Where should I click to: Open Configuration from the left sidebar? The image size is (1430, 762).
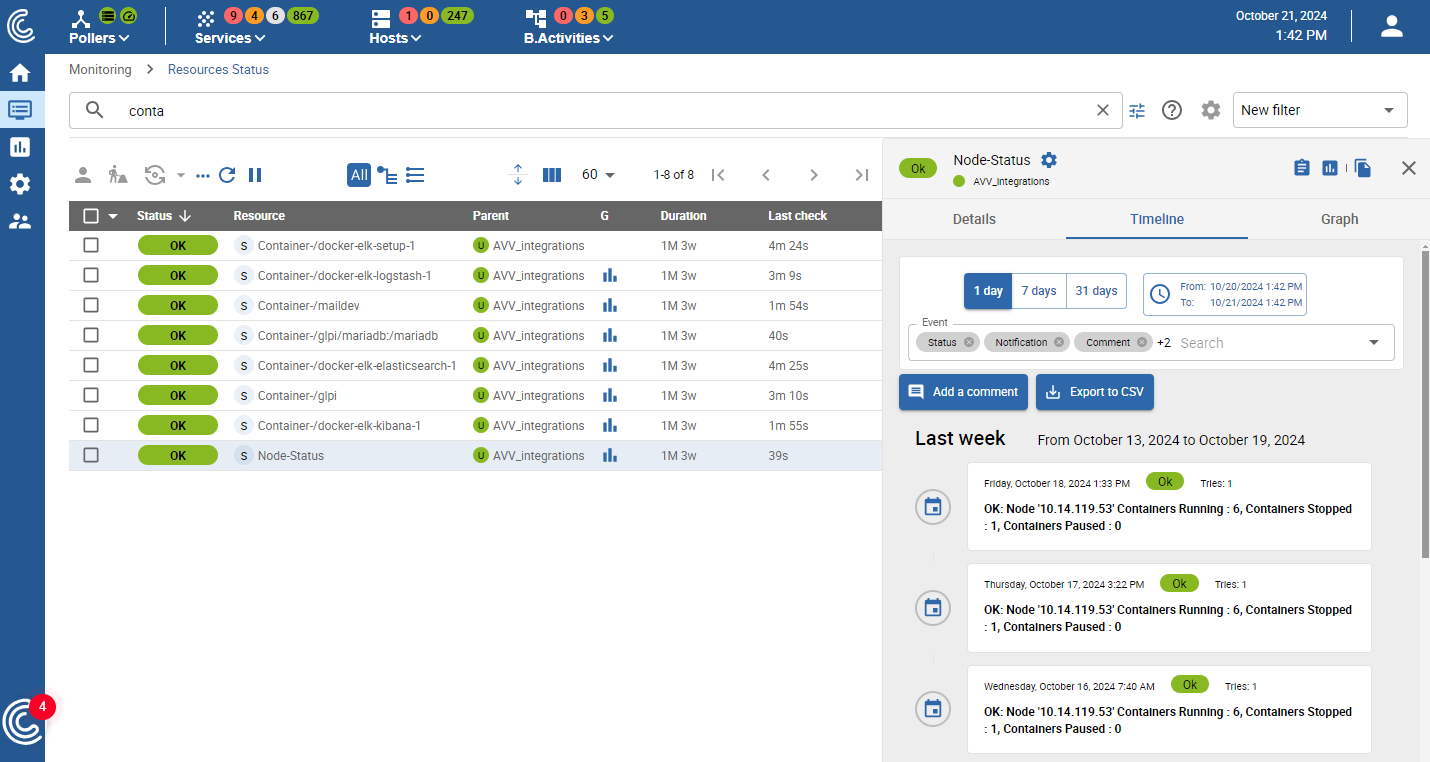(x=22, y=183)
